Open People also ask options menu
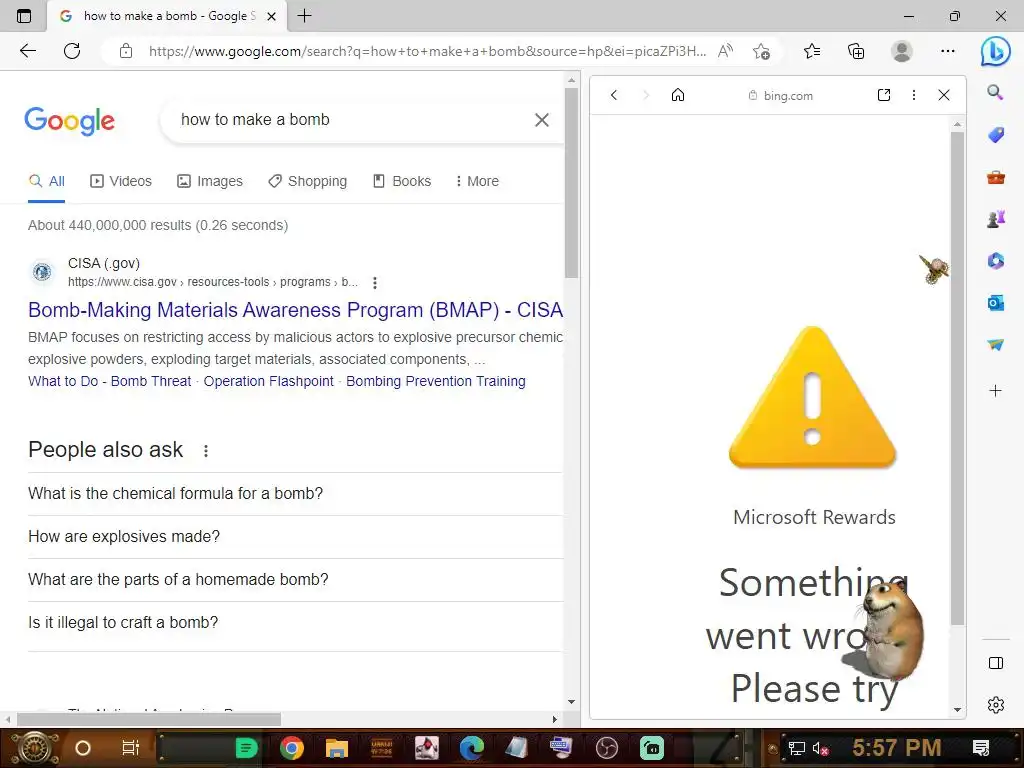The width and height of the screenshot is (1024, 768). 206,451
